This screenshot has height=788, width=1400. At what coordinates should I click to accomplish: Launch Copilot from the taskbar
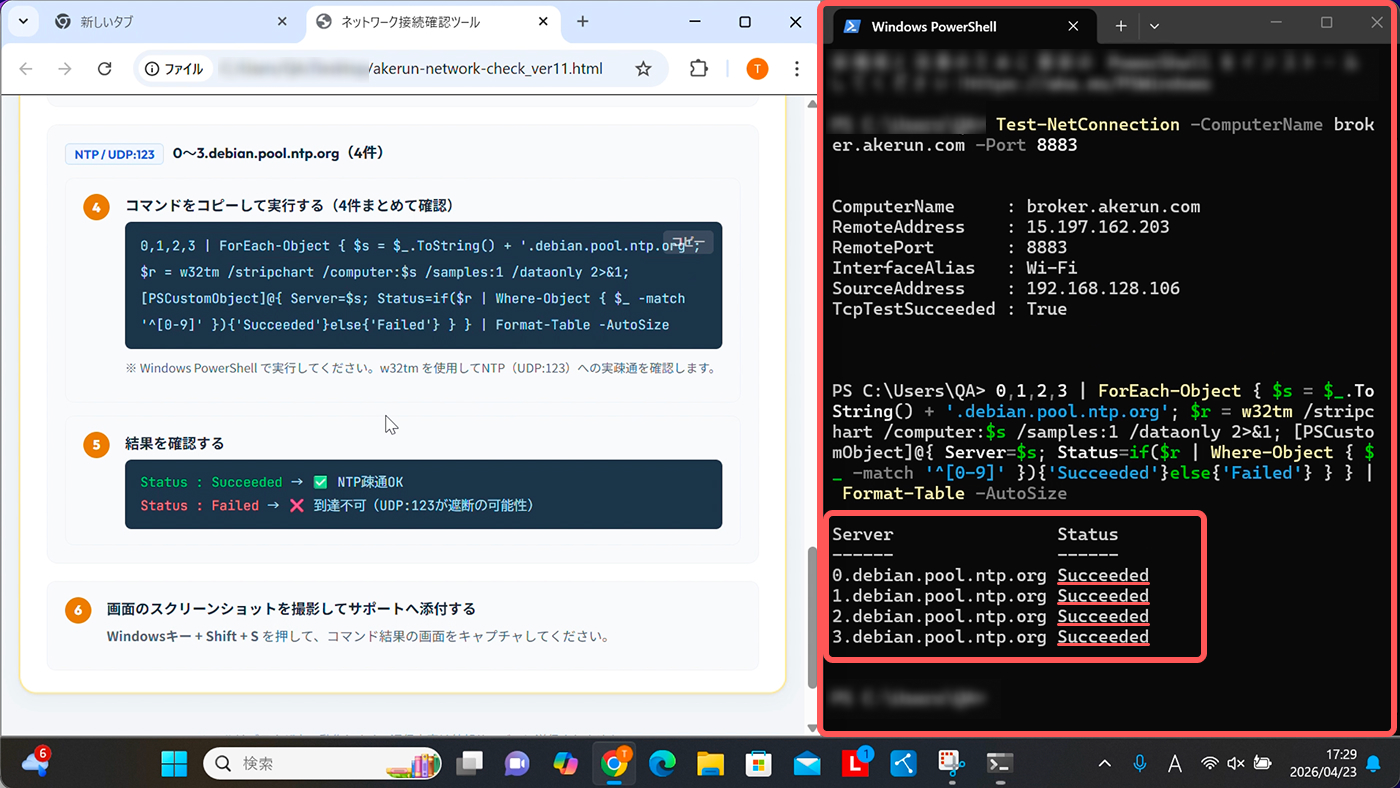pos(566,764)
